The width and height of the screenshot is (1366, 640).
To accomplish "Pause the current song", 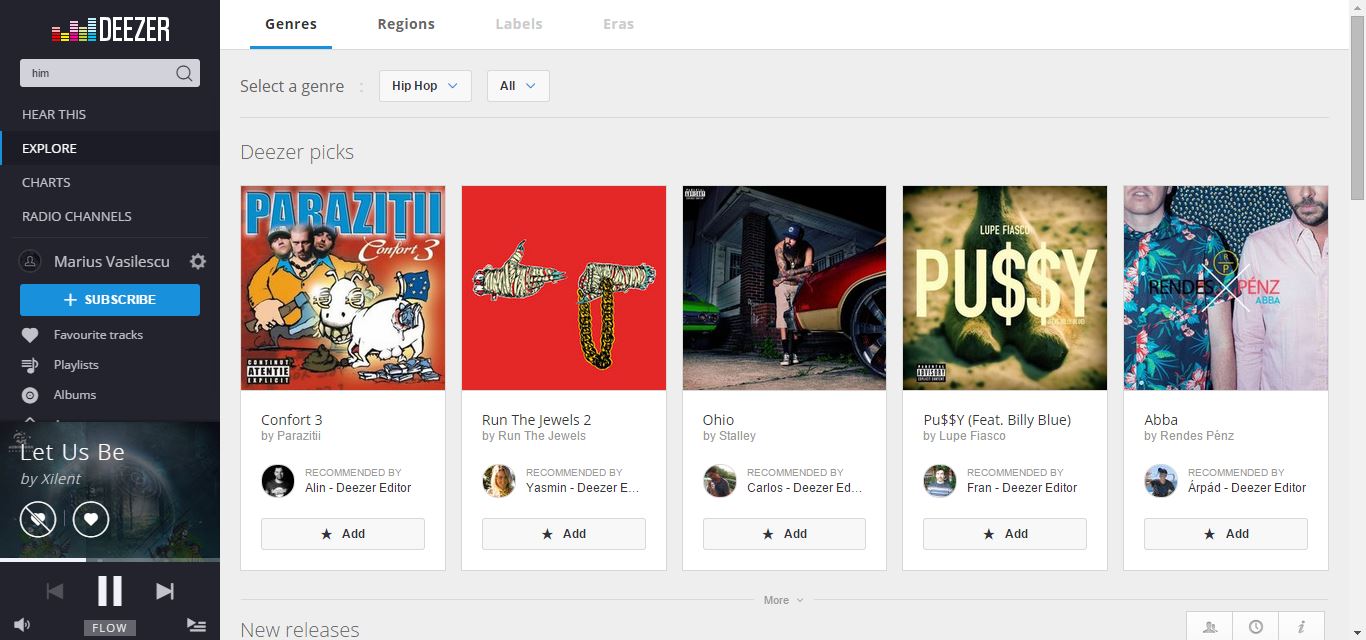I will point(110,591).
